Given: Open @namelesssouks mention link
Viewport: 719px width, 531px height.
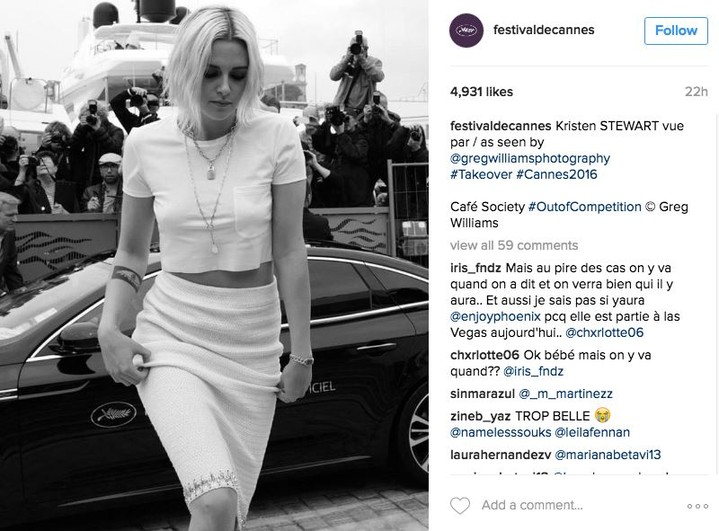Looking at the screenshot, I should tap(501, 432).
